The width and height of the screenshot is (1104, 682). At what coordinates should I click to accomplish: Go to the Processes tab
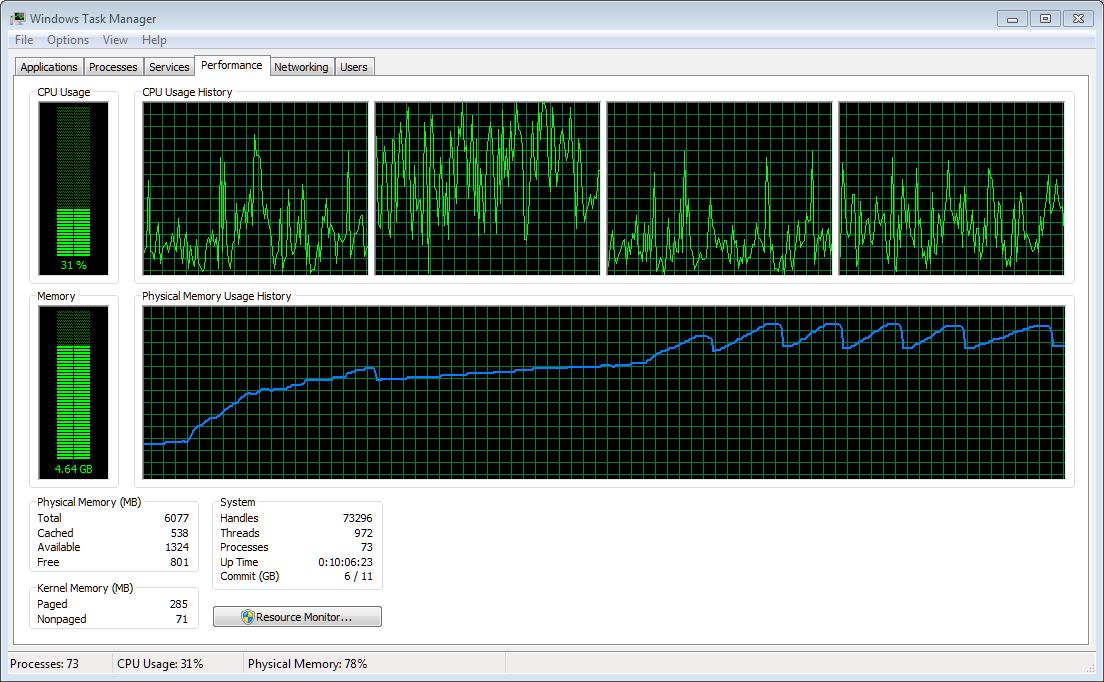[x=113, y=67]
